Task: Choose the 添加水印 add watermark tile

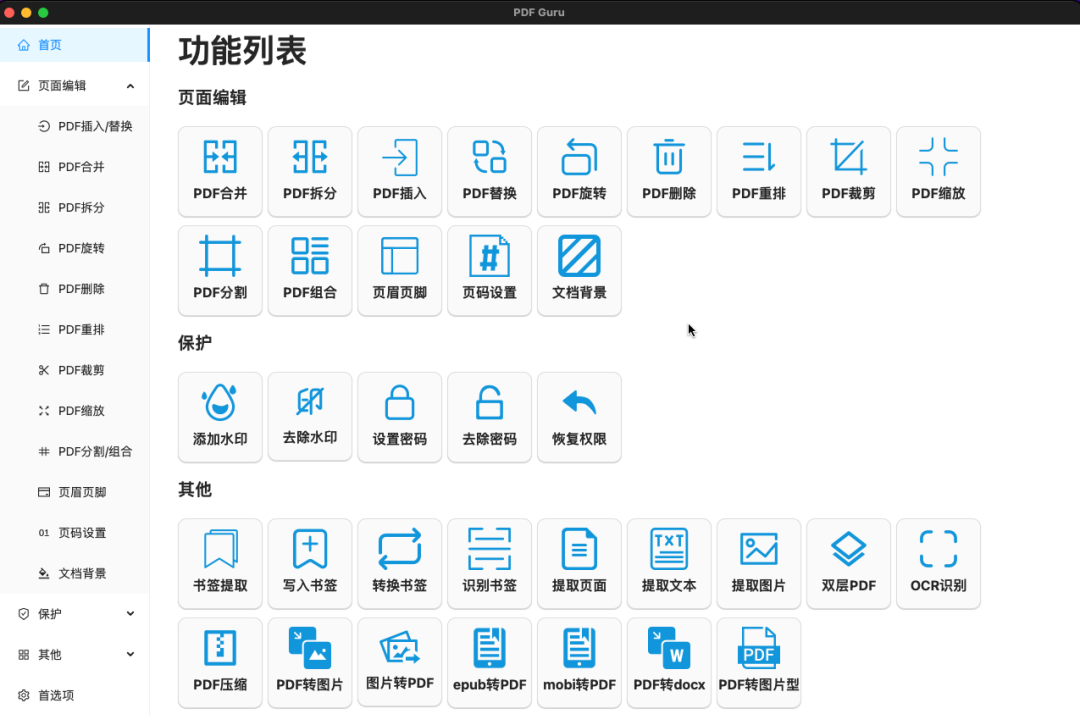Action: click(x=220, y=417)
